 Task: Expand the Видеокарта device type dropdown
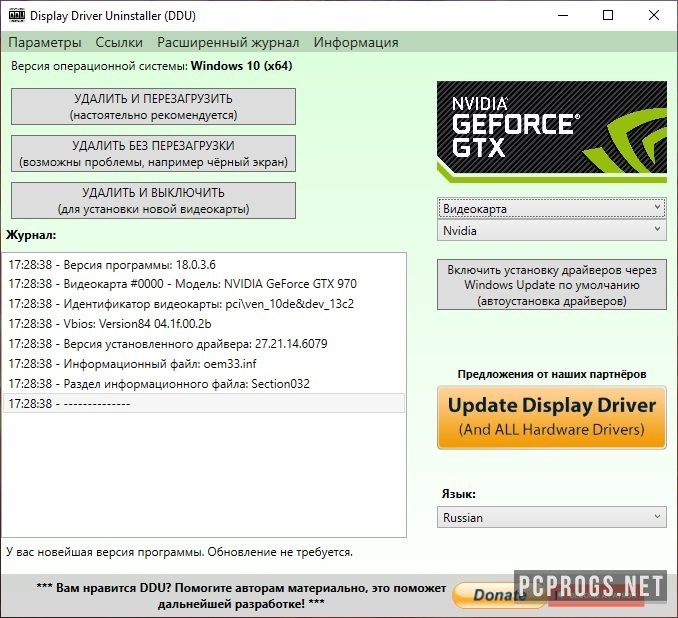click(x=552, y=208)
